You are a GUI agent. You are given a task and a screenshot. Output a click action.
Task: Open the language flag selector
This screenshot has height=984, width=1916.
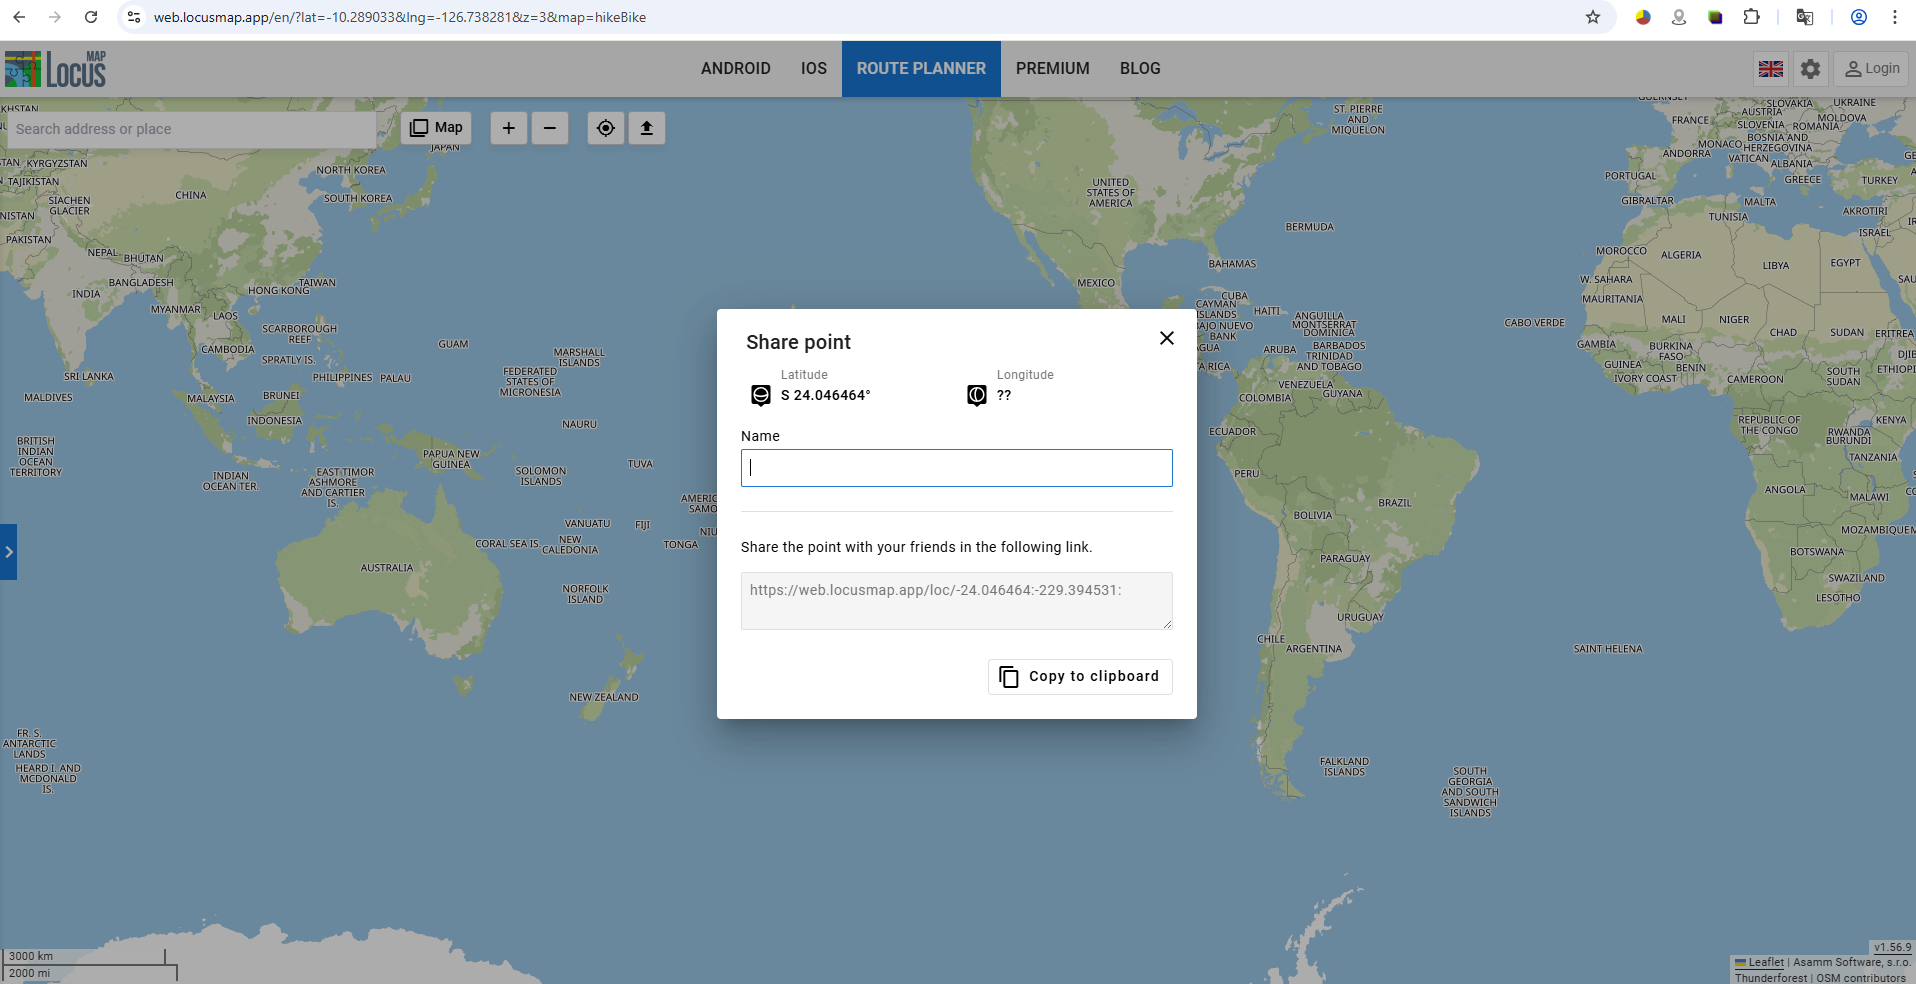coord(1771,69)
